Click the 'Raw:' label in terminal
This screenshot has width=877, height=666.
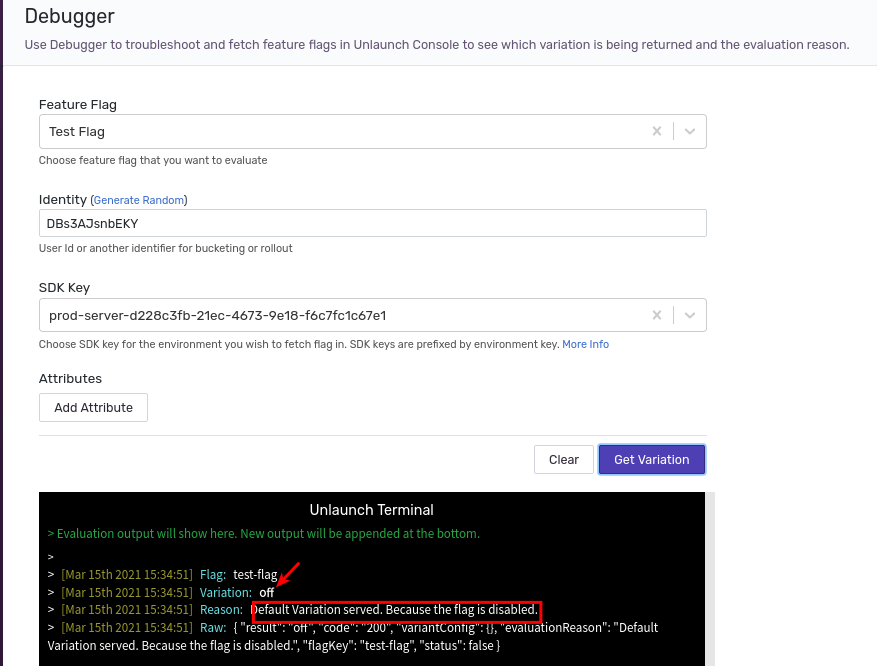213,627
